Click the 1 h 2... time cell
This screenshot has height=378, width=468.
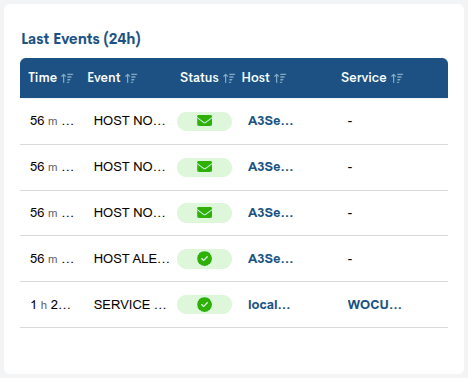pyautogui.click(x=50, y=304)
